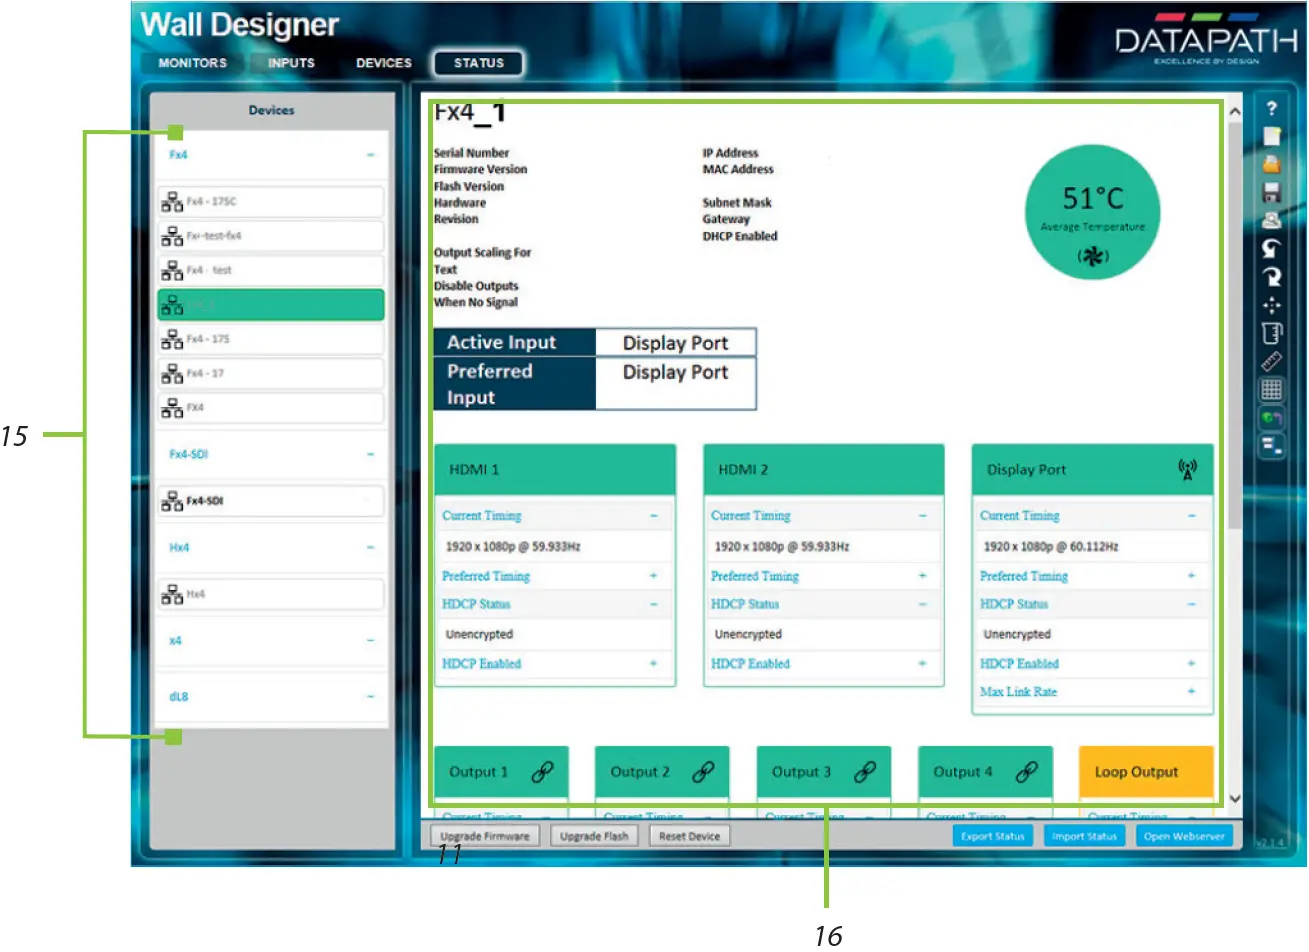This screenshot has height=952, width=1309.
Task: Click the 1920 x 1080p @ 60.112Hz timing value
Action: tap(1051, 547)
